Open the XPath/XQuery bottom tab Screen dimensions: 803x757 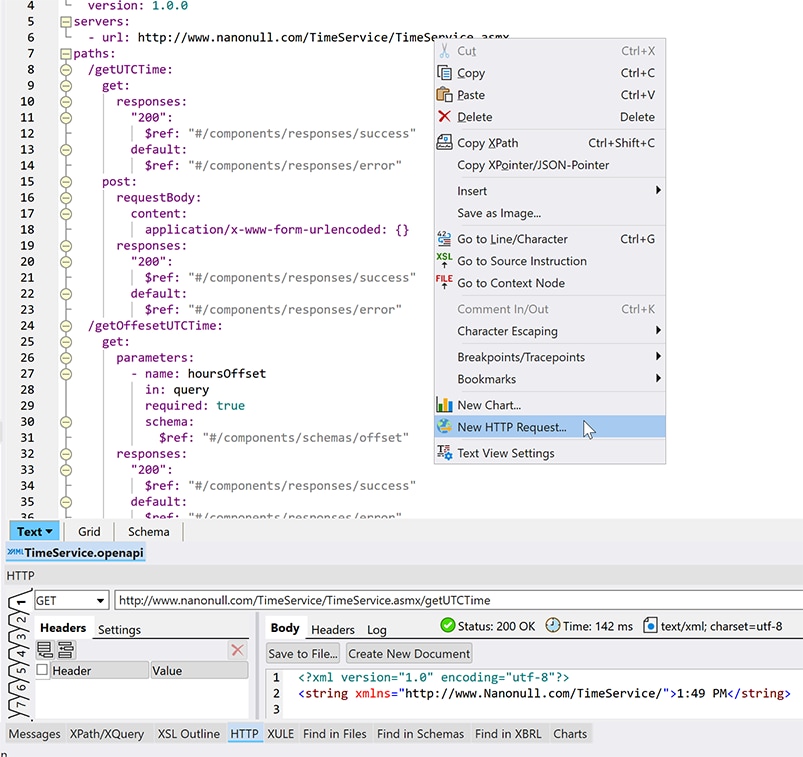(107, 733)
